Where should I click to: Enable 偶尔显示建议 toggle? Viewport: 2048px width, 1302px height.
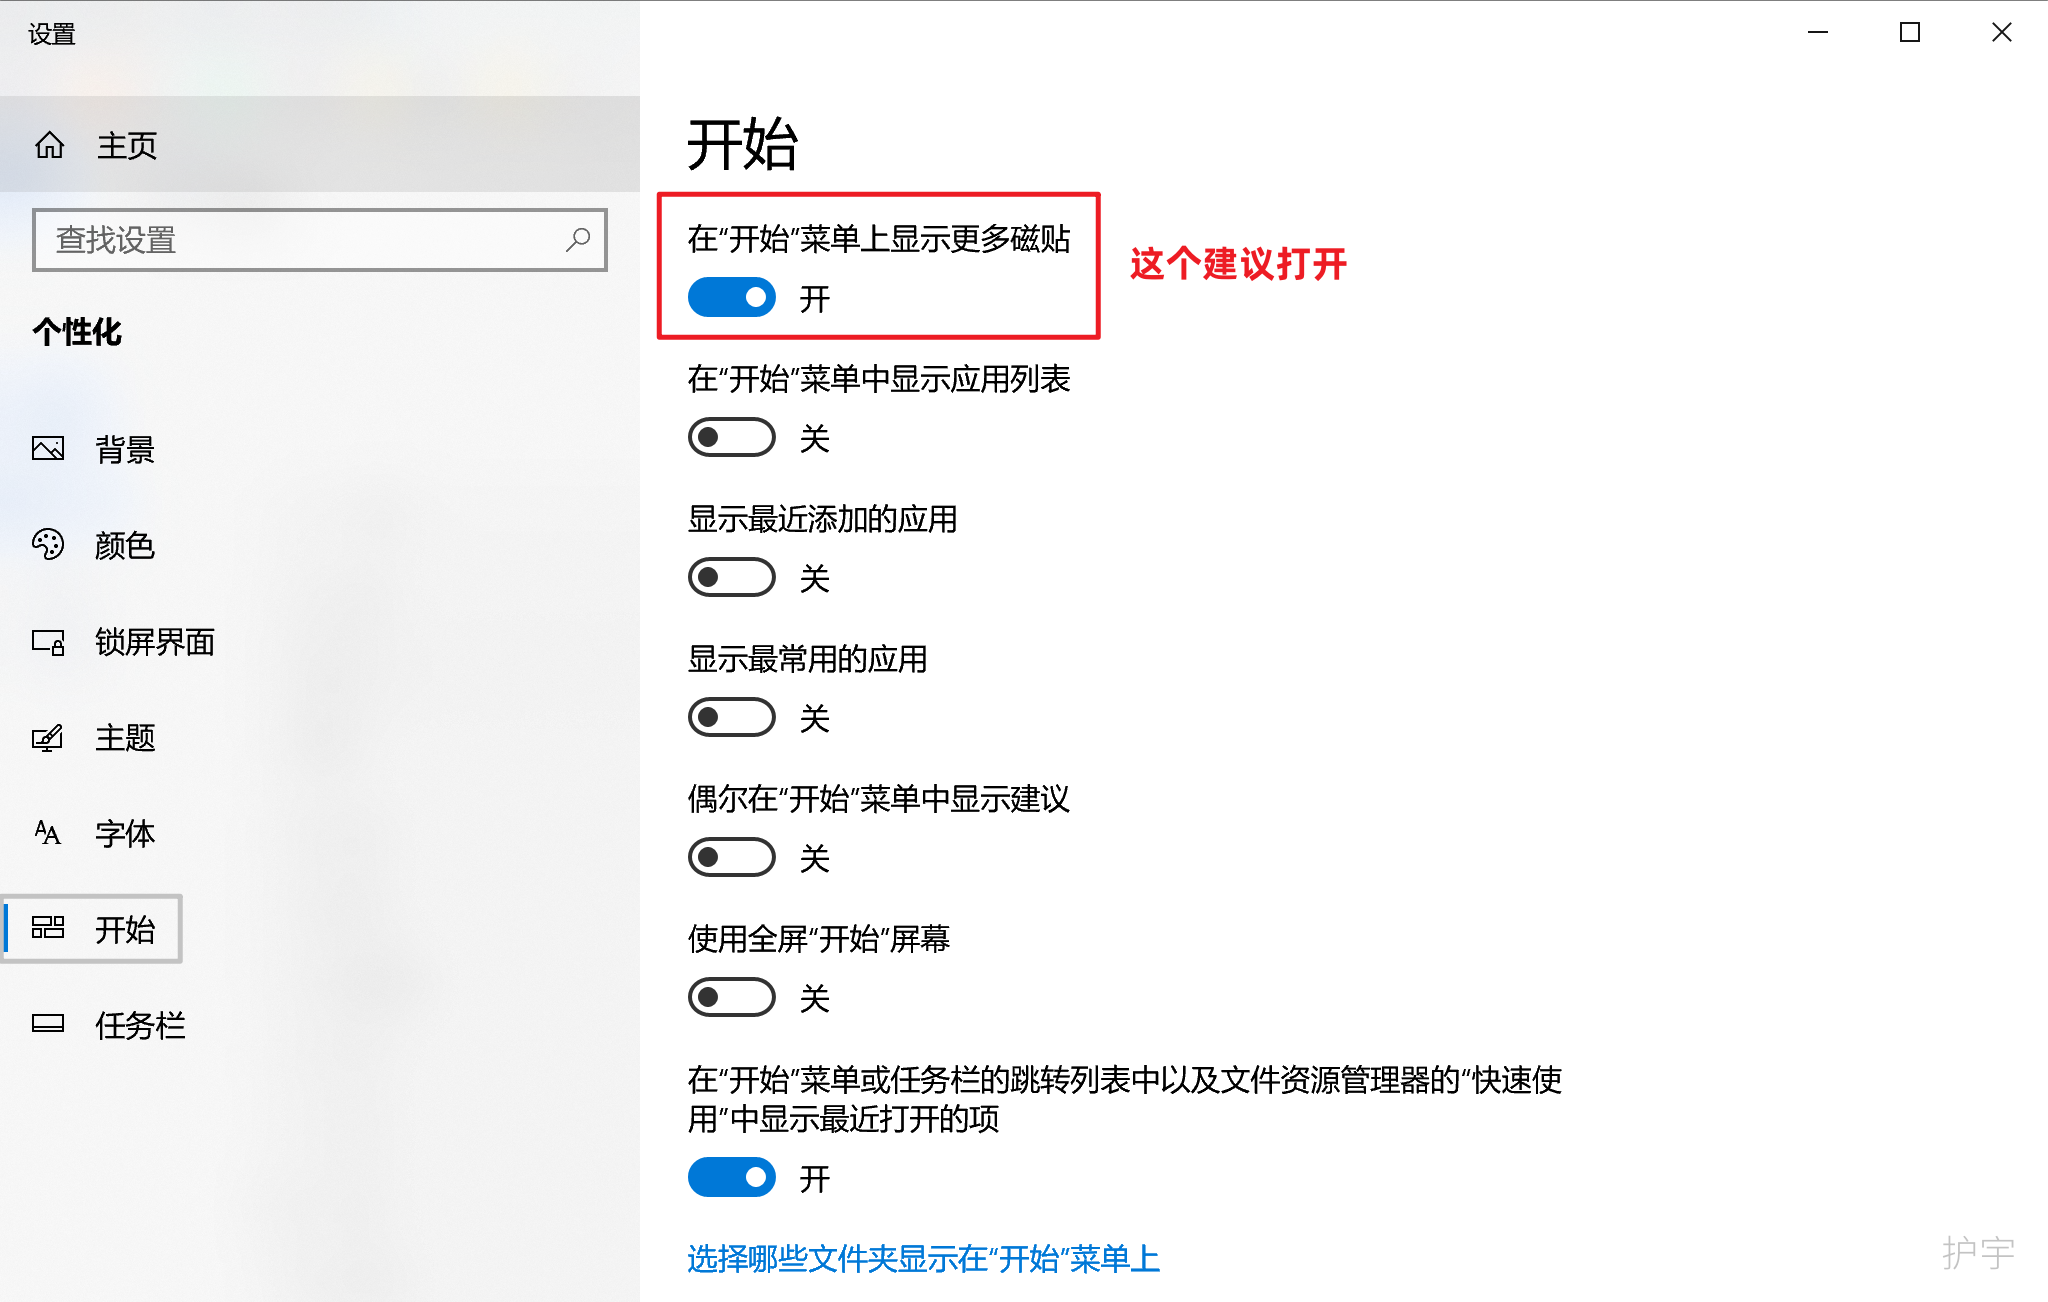point(732,858)
